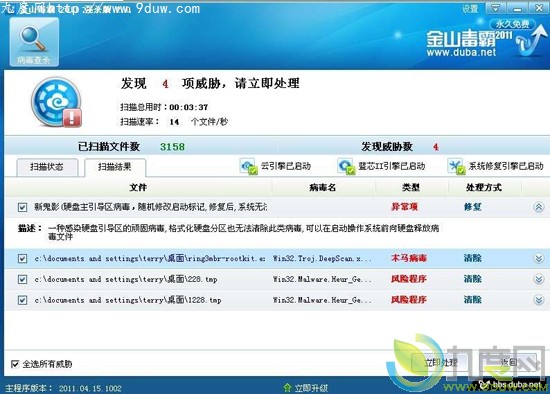Select 风险程序 type in 1228.tmp row
This screenshot has height=394, width=550.
409,300
